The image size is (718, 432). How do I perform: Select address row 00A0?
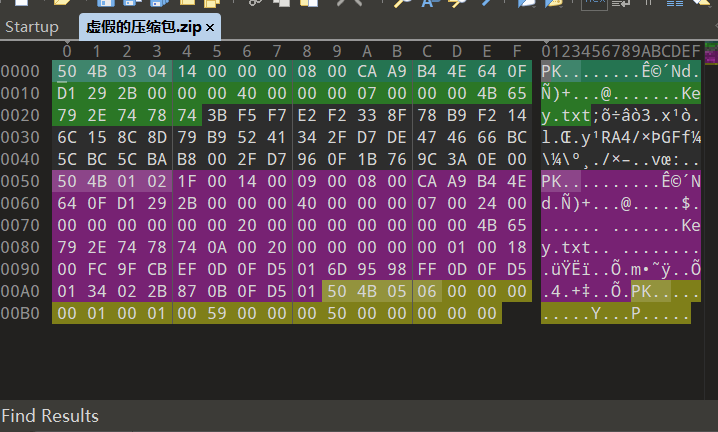coord(20,291)
